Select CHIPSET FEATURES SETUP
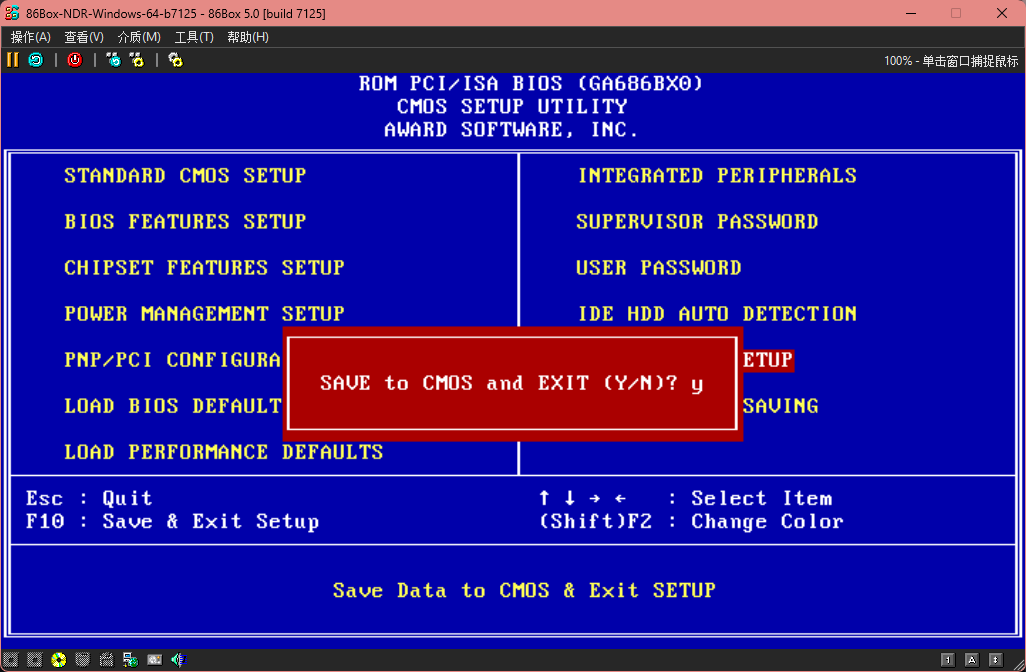The height and width of the screenshot is (672, 1026). 204,268
